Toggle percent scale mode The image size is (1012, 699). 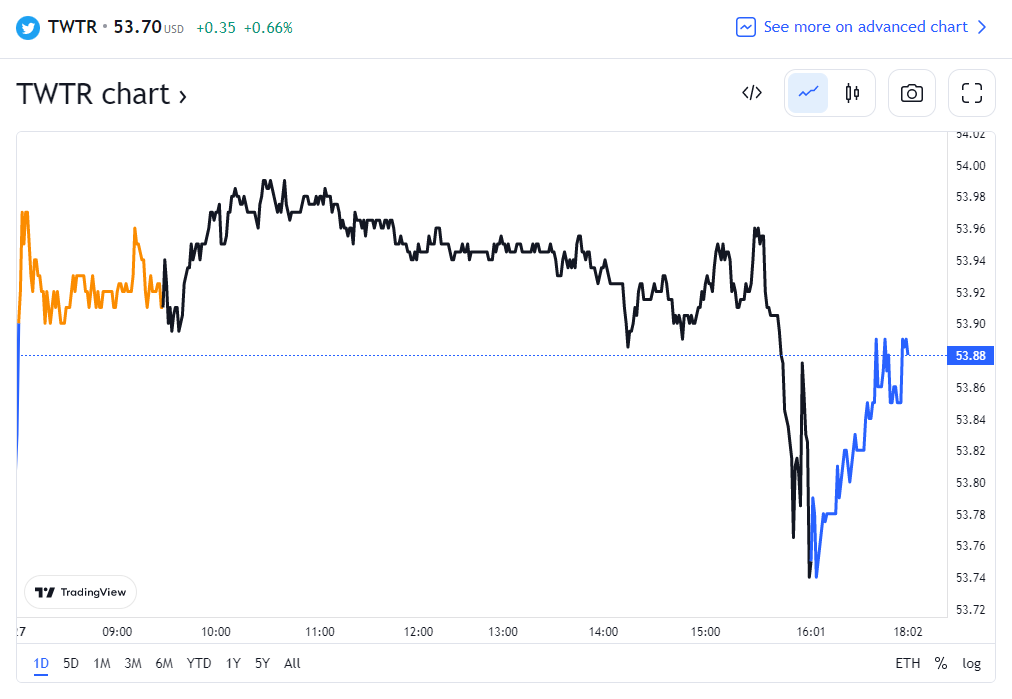[x=941, y=663]
